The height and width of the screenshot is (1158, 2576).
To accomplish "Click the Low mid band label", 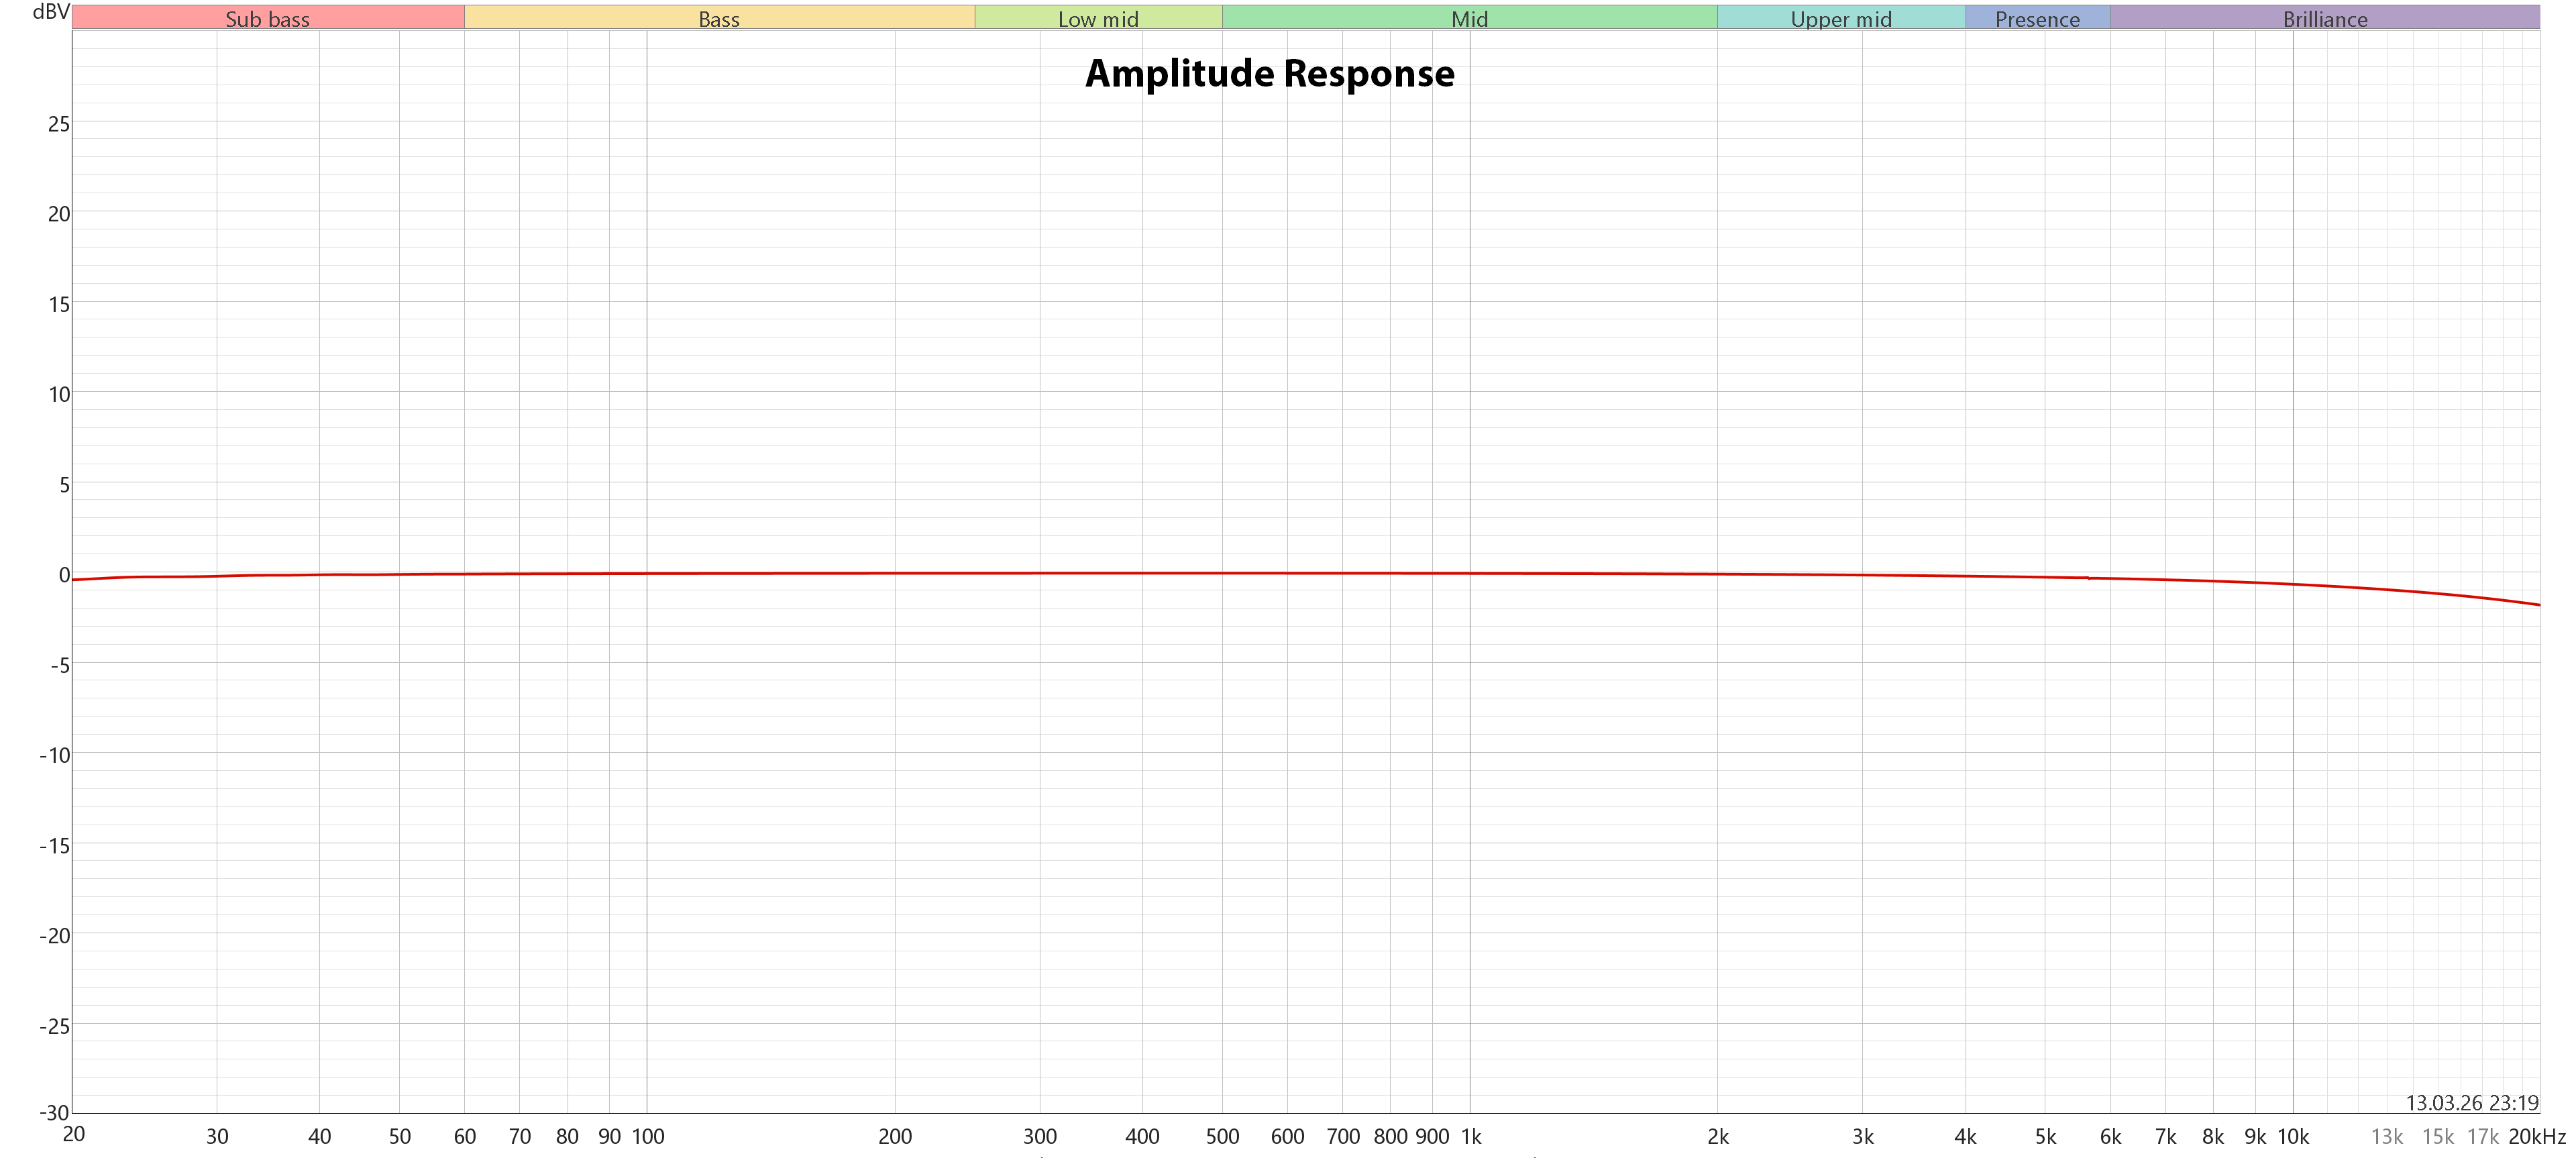I will (1097, 18).
